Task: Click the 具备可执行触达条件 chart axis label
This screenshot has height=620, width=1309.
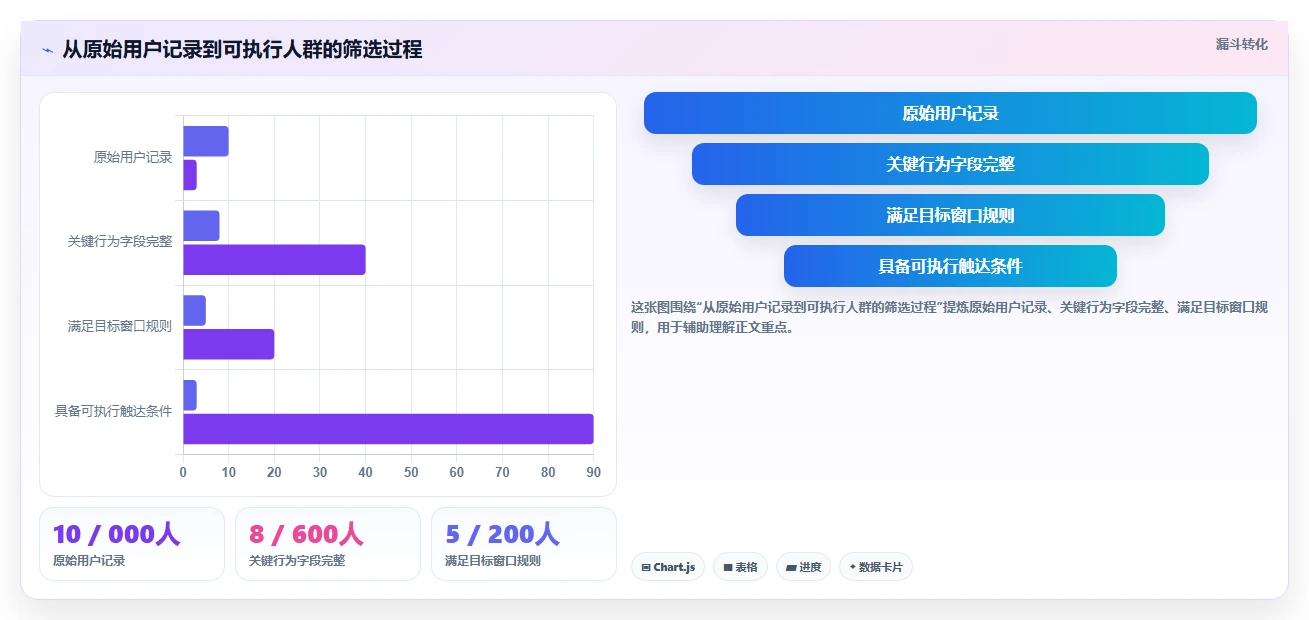Action: [114, 411]
